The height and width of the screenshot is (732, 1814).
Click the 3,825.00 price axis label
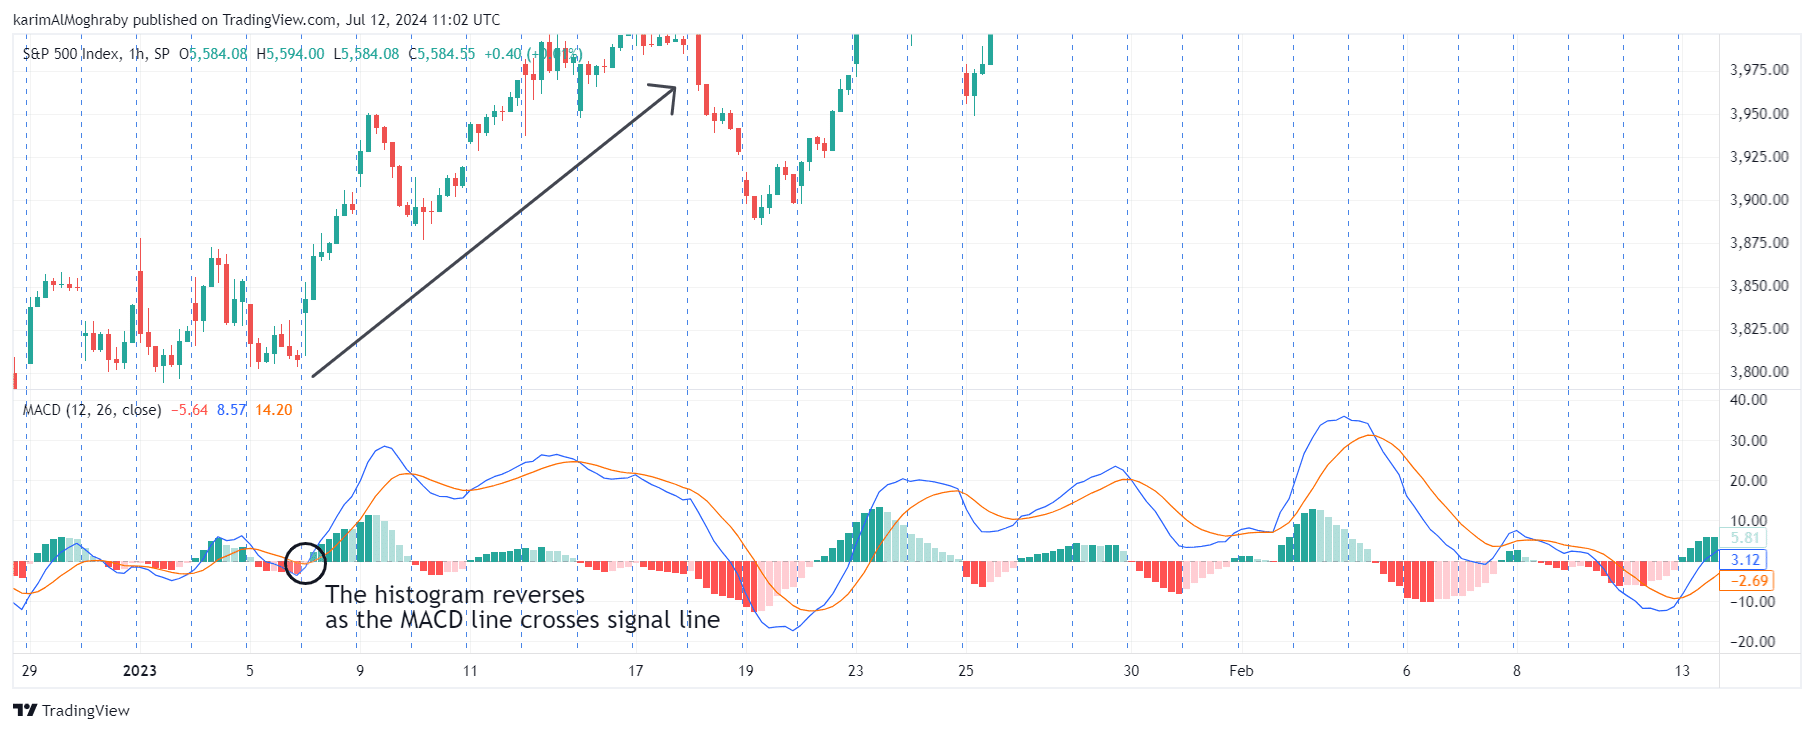(1759, 329)
